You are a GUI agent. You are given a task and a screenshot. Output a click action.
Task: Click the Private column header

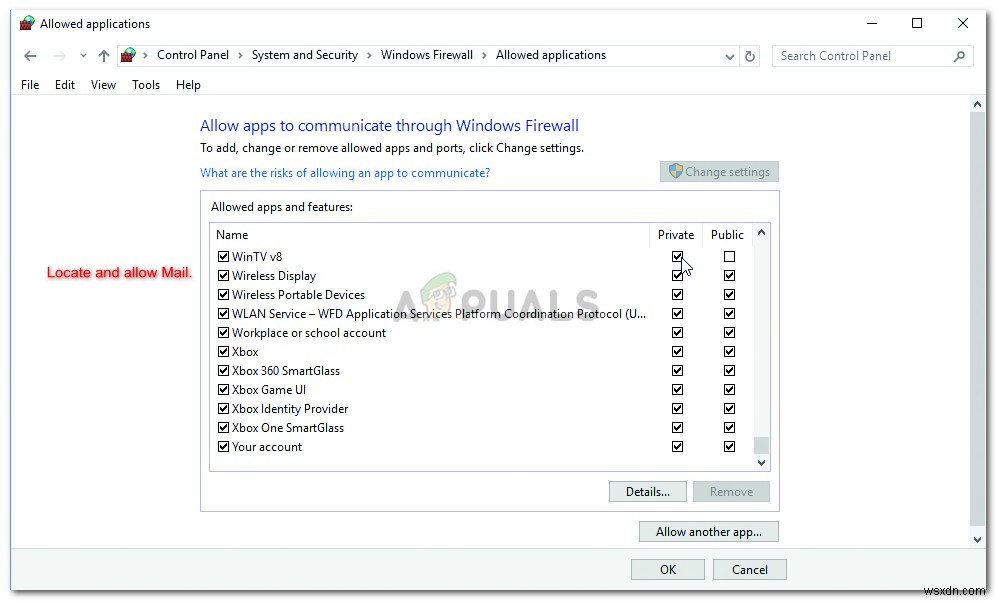tap(675, 235)
